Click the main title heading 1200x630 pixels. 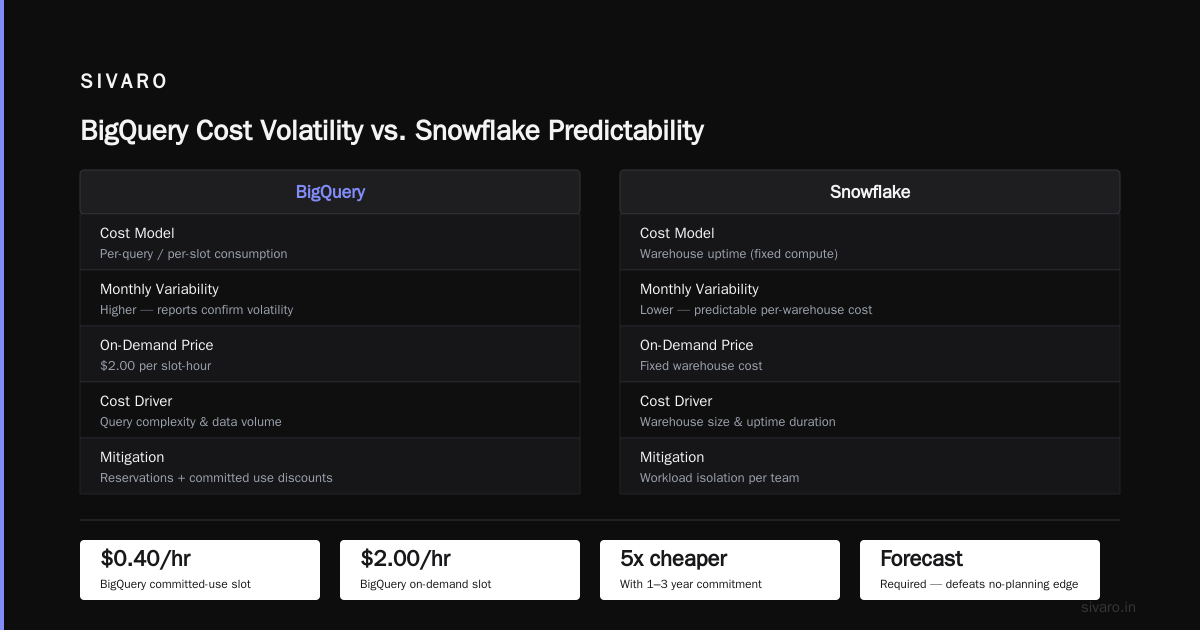click(x=392, y=131)
